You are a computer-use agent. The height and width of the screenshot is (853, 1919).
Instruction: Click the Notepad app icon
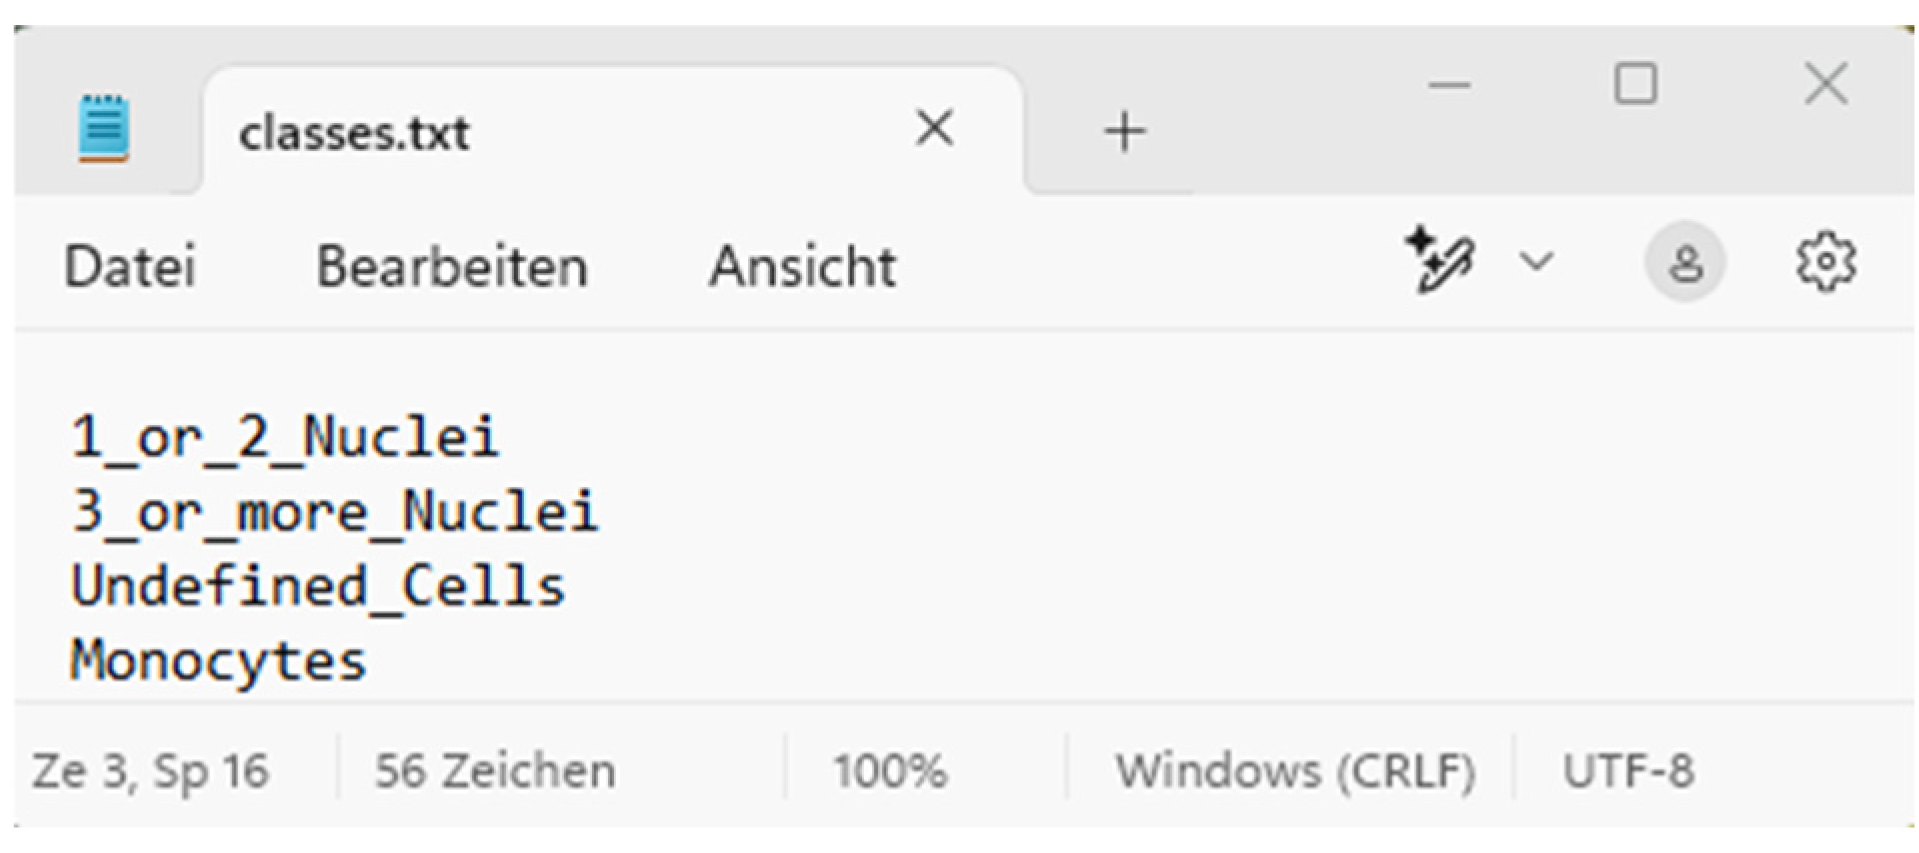coord(103,128)
